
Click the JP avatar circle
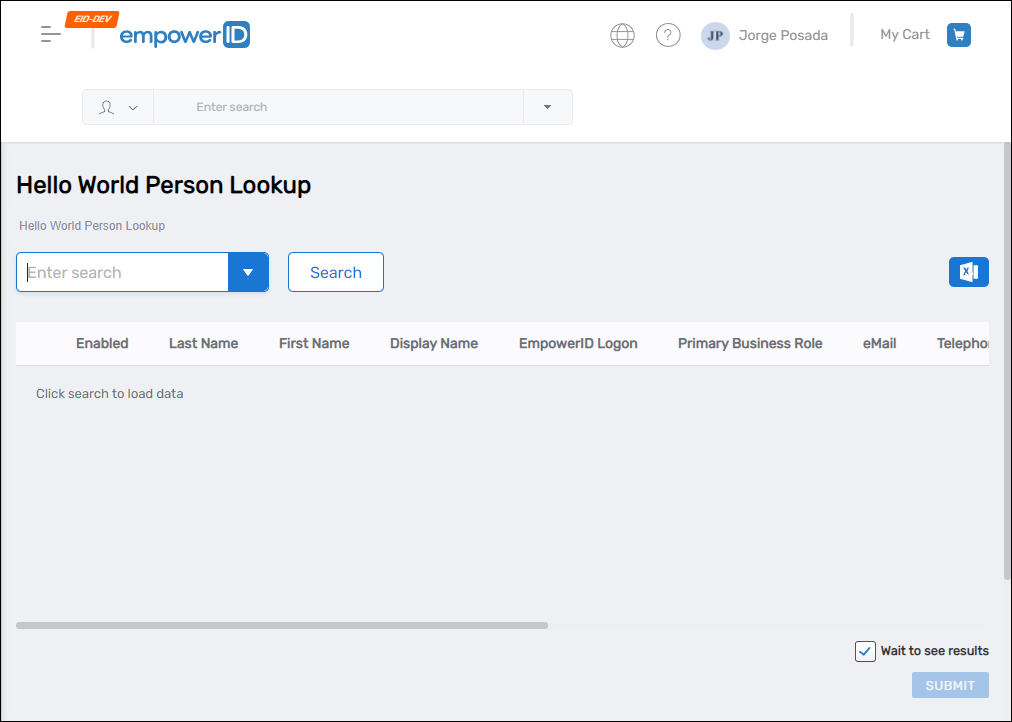[x=715, y=35]
